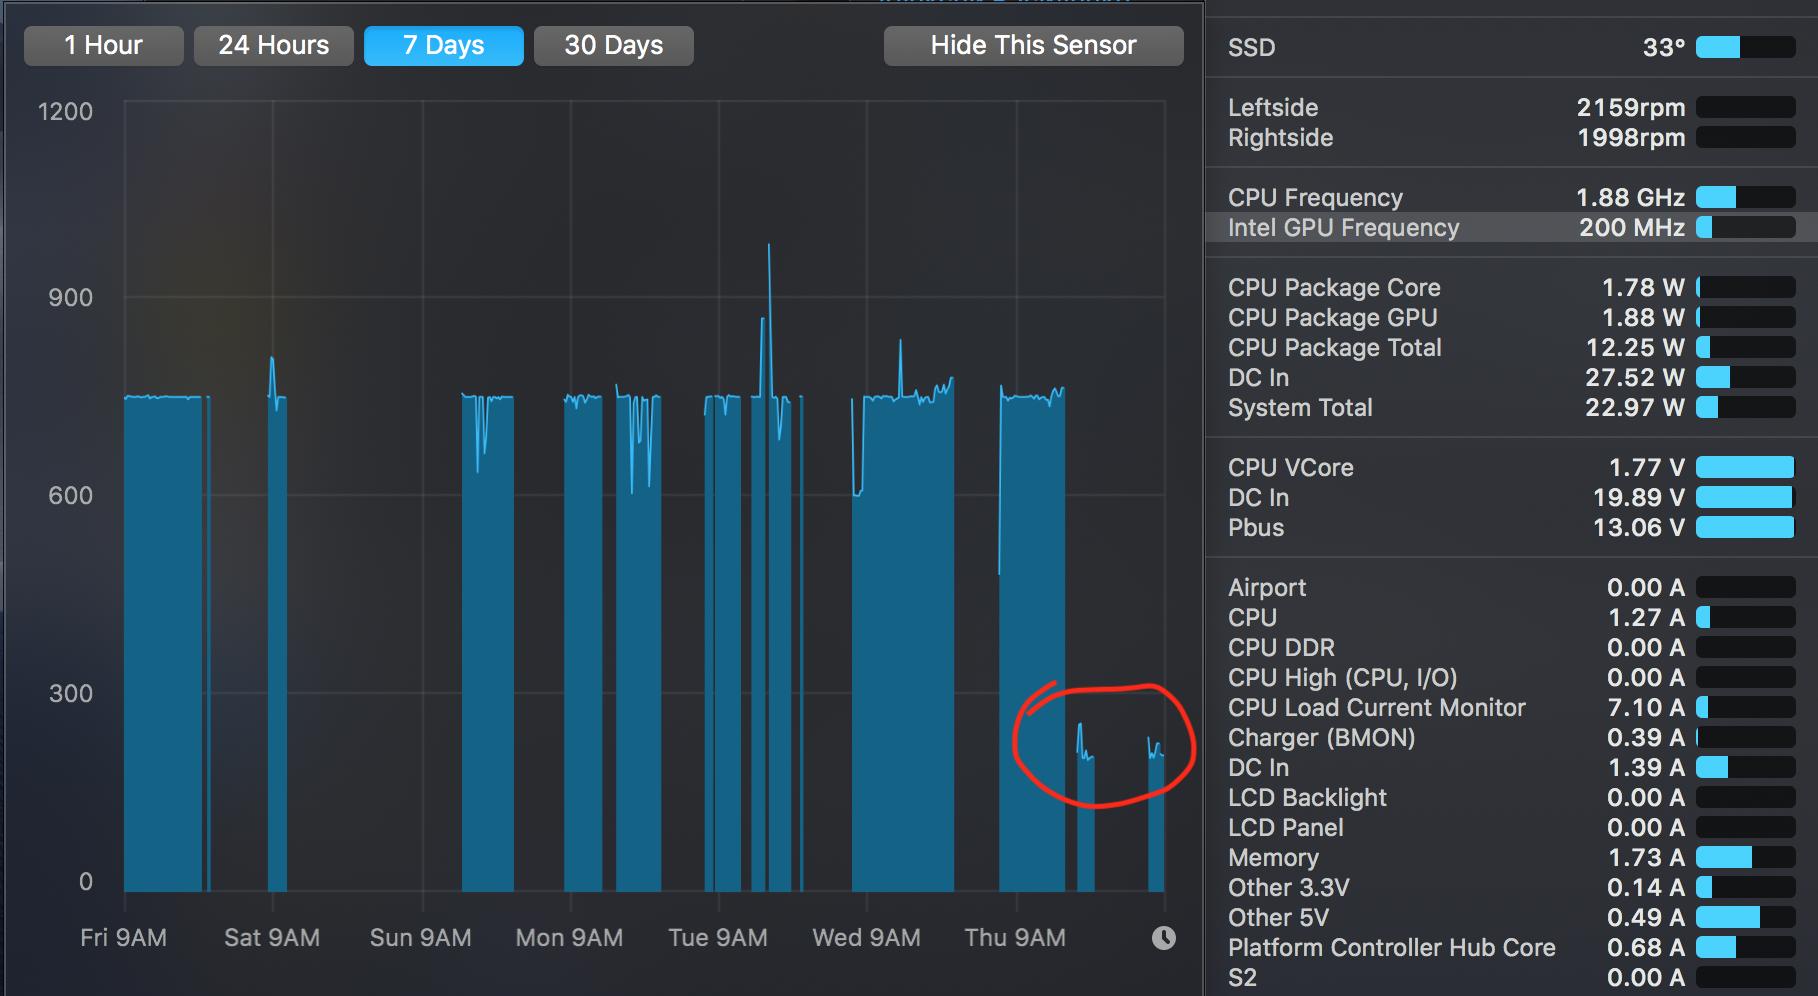Select the 7 Days range tab

(444, 46)
